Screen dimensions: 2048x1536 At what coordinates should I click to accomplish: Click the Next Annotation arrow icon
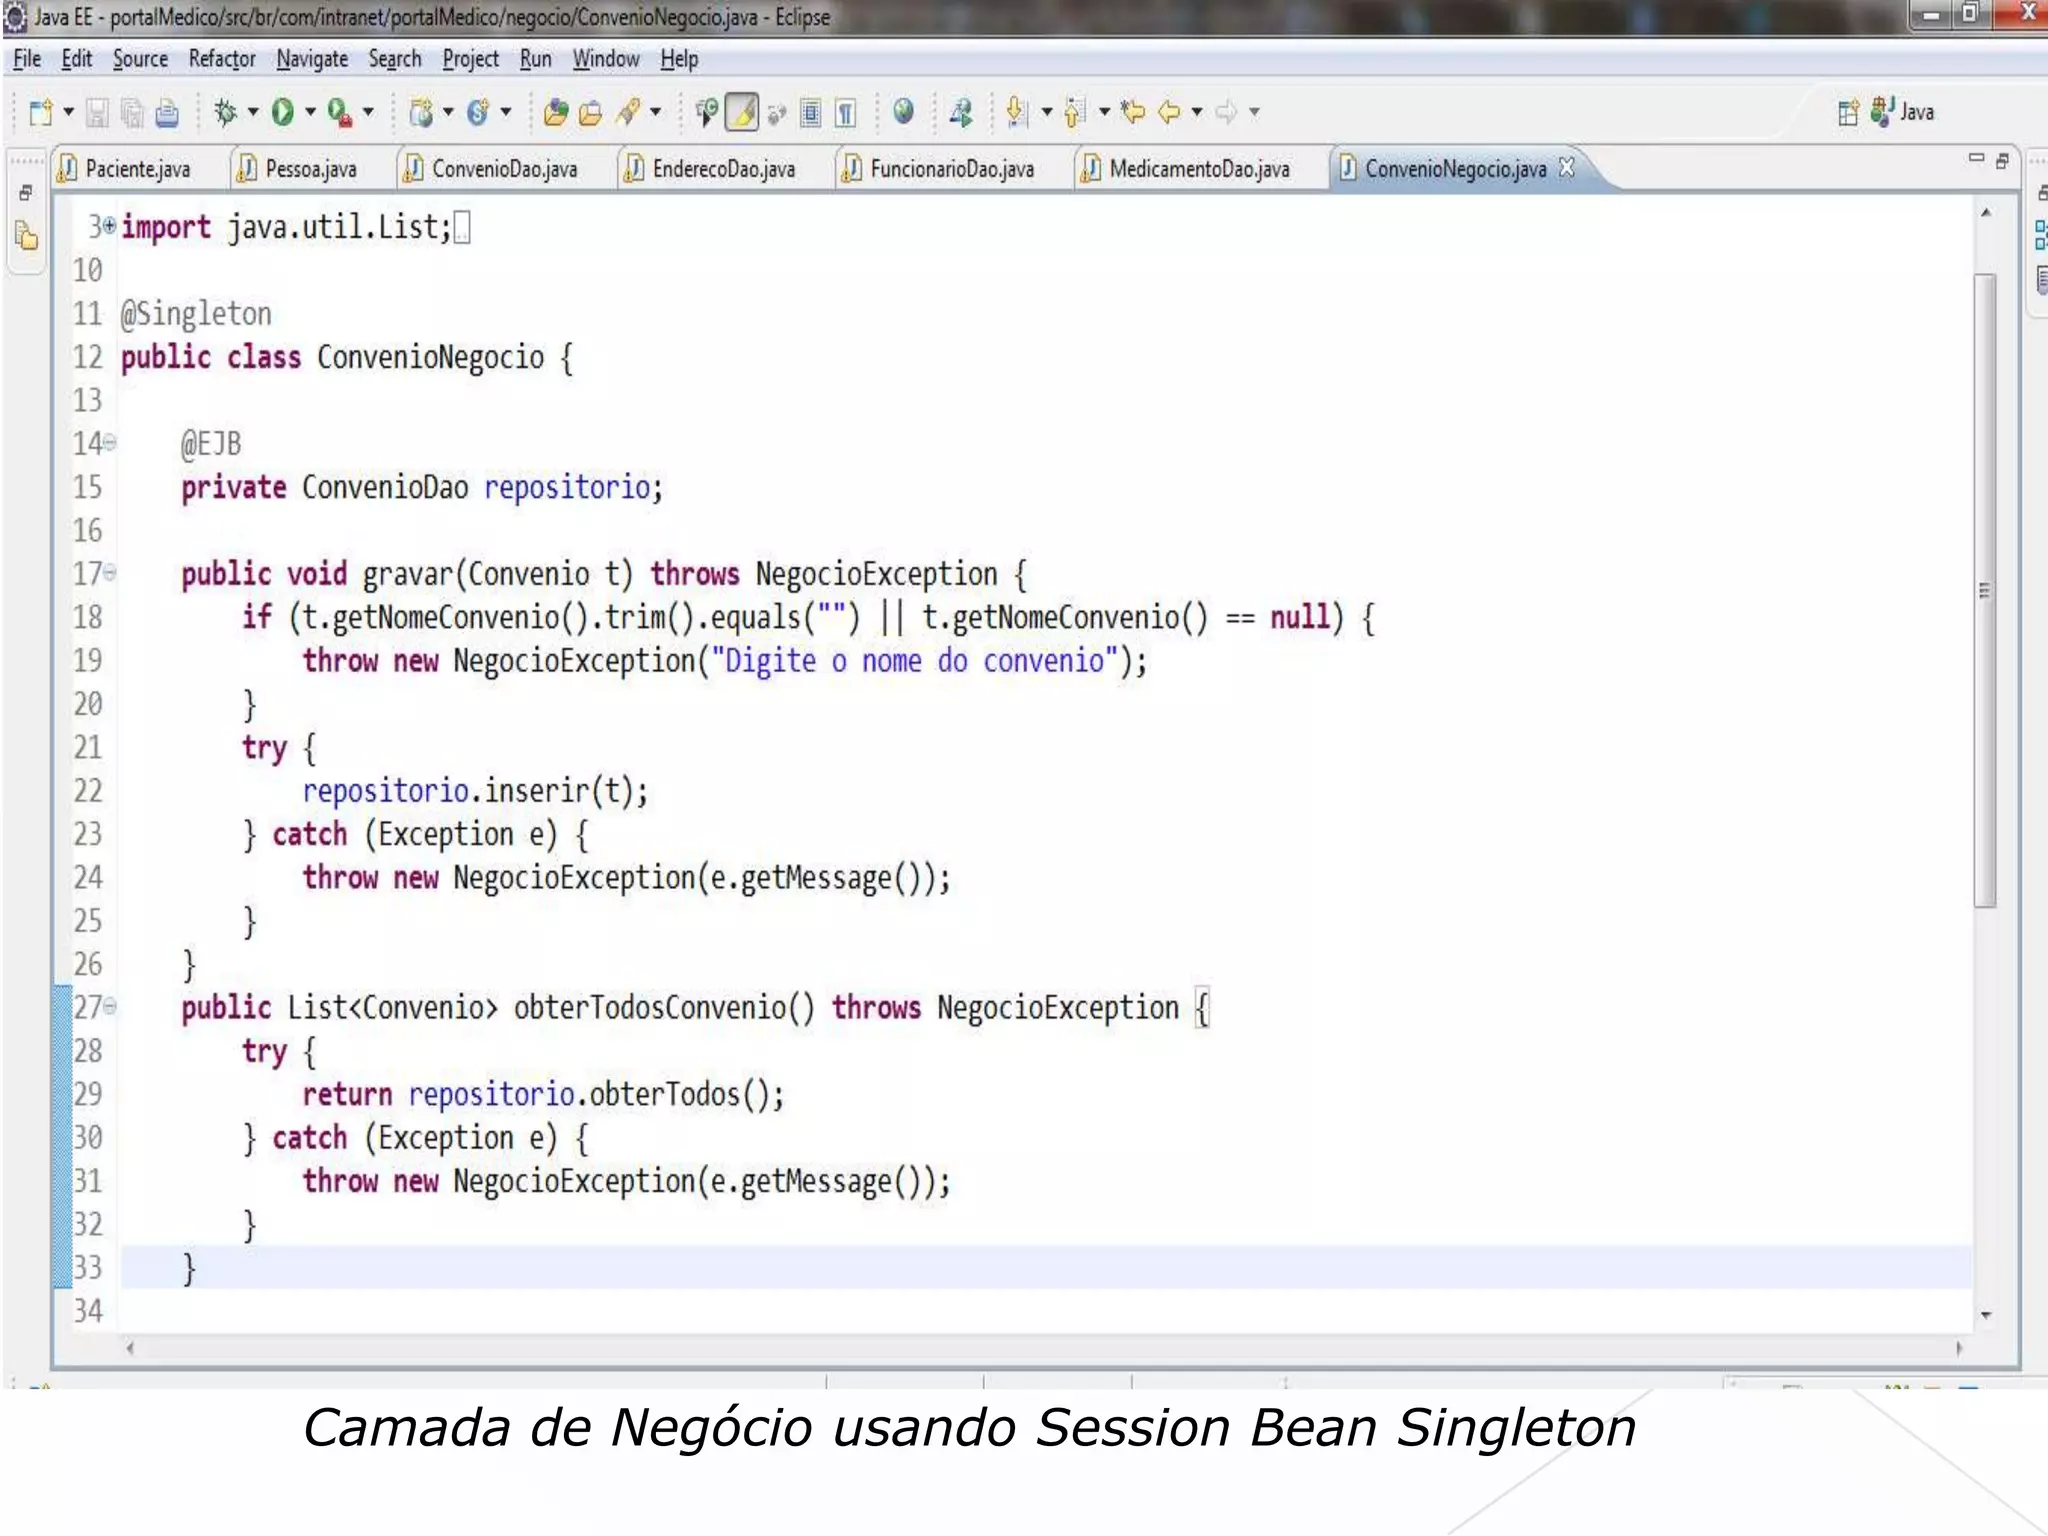tap(1016, 112)
